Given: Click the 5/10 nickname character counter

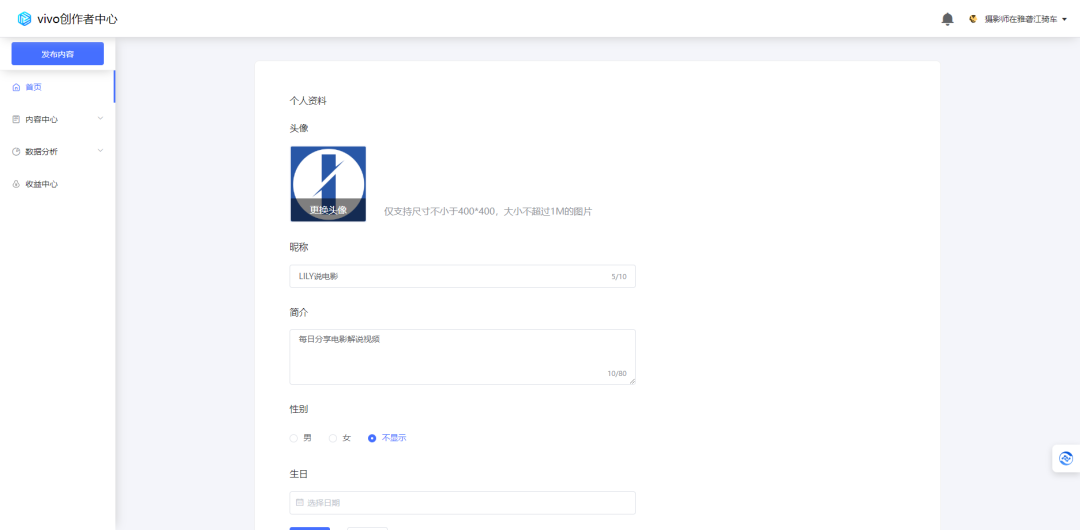Looking at the screenshot, I should click(619, 277).
